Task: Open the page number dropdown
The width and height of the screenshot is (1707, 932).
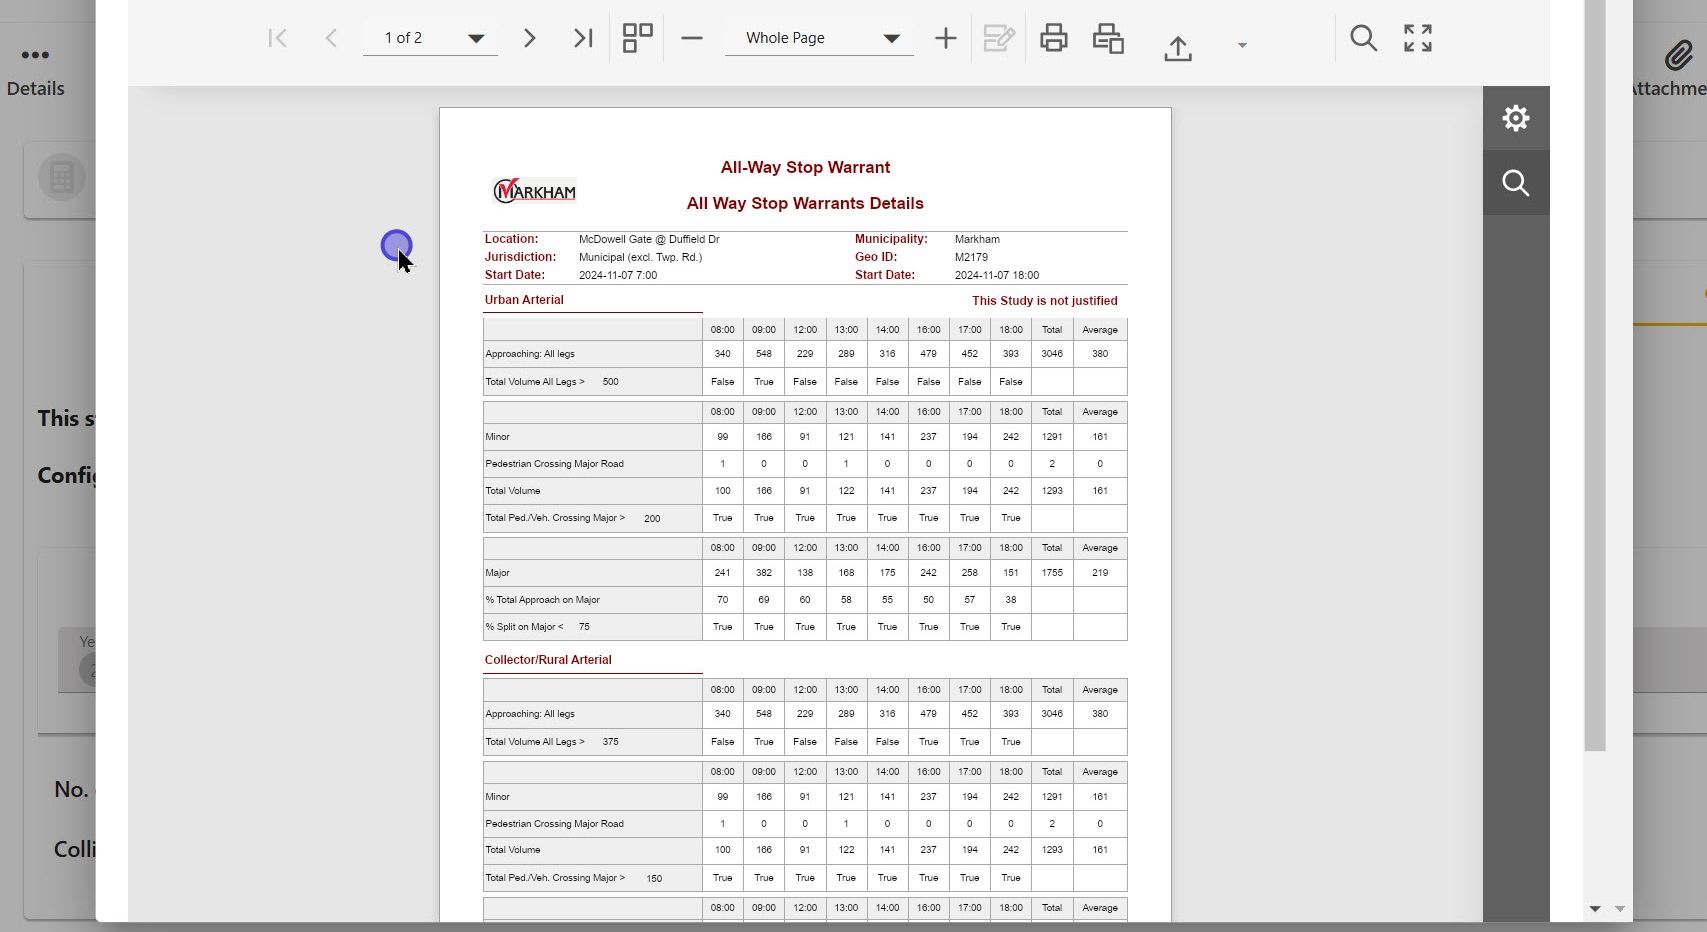Action: [476, 39]
